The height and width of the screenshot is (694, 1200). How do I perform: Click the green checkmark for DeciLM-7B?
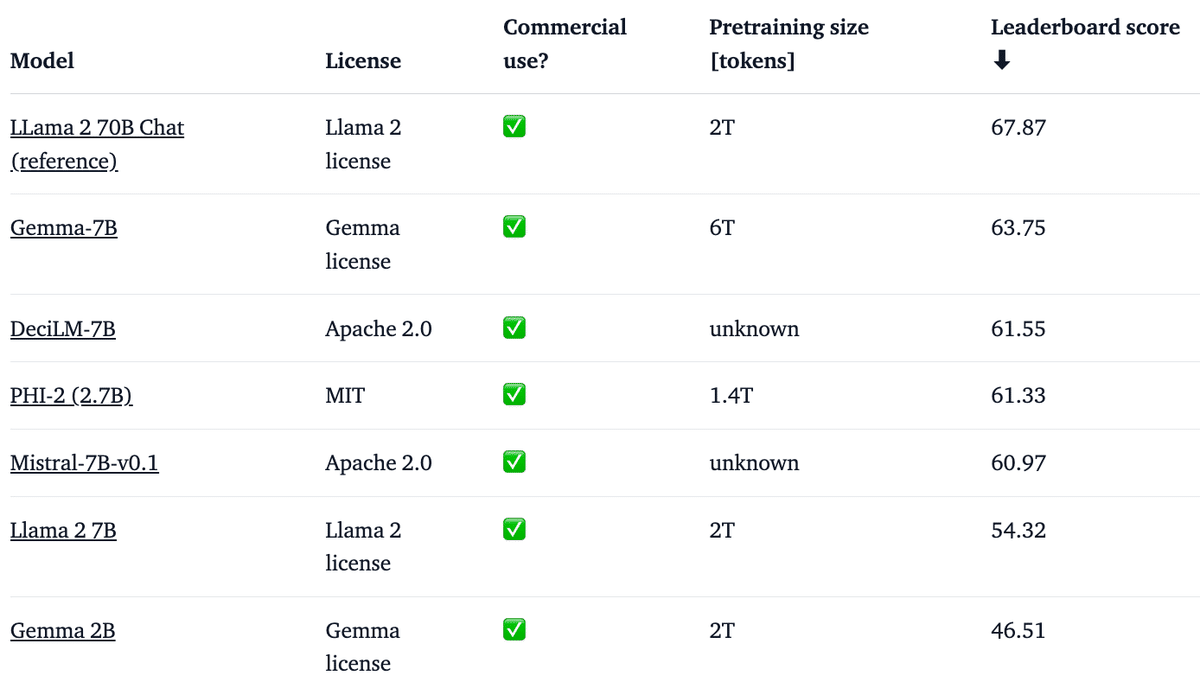click(x=514, y=328)
